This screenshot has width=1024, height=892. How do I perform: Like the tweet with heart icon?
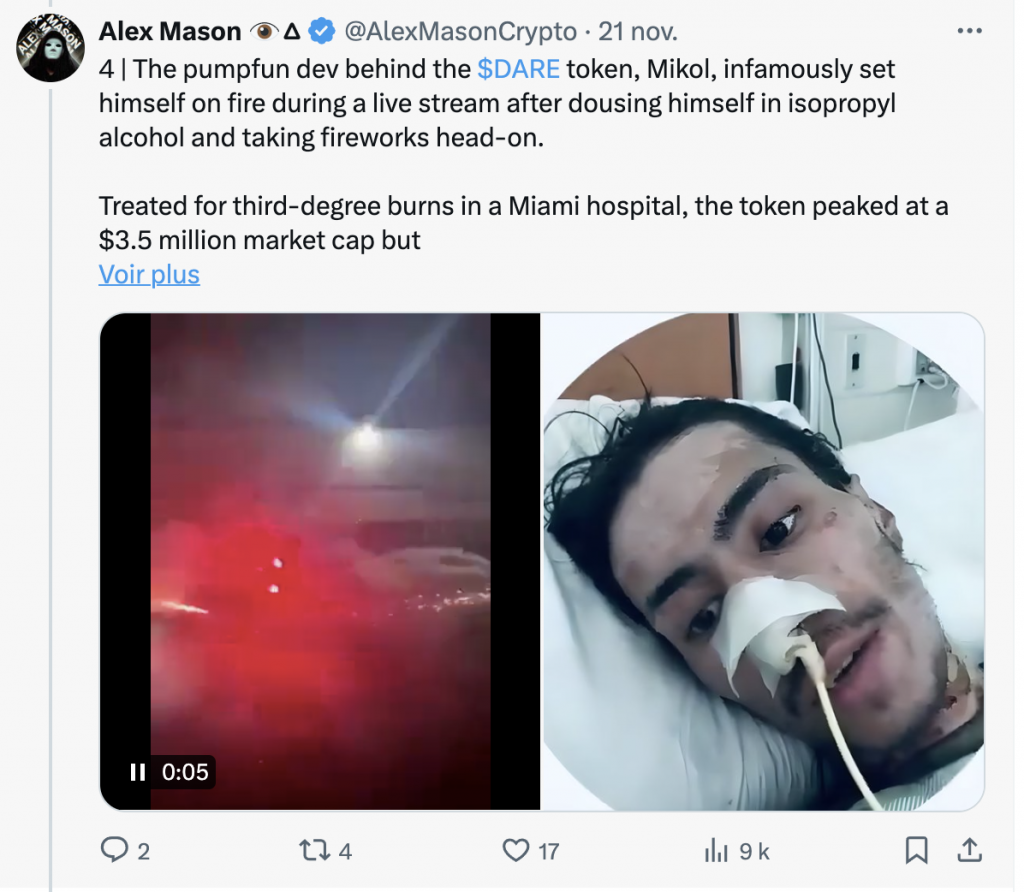pyautogui.click(x=515, y=851)
